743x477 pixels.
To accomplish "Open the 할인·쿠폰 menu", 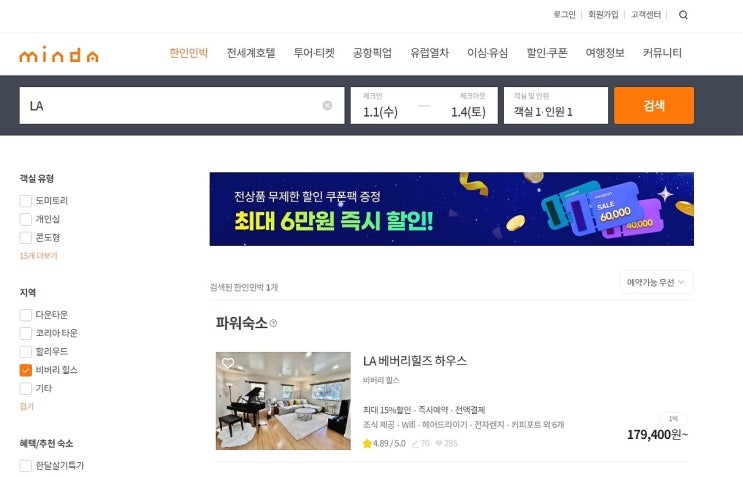I will click(x=547, y=53).
